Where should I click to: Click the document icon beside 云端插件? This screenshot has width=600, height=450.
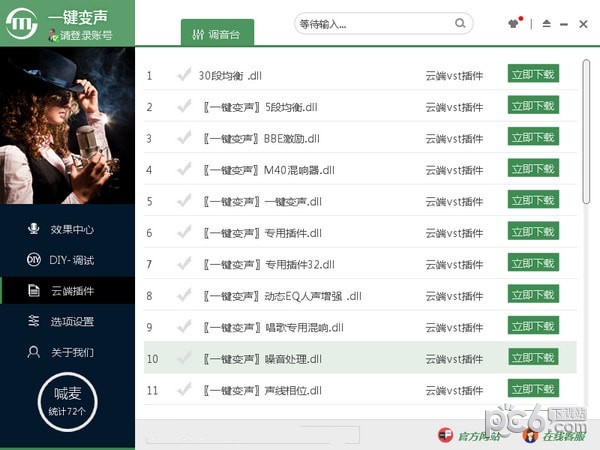34,290
